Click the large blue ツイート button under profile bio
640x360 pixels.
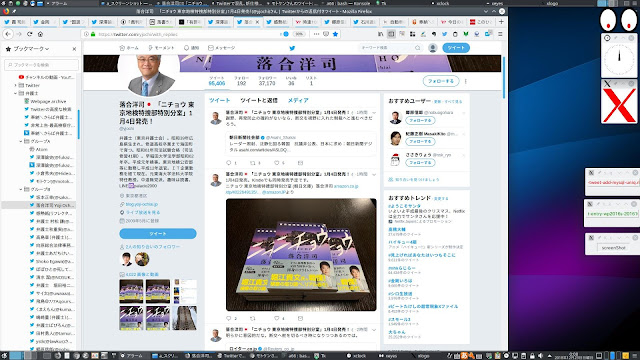pyautogui.click(x=158, y=233)
